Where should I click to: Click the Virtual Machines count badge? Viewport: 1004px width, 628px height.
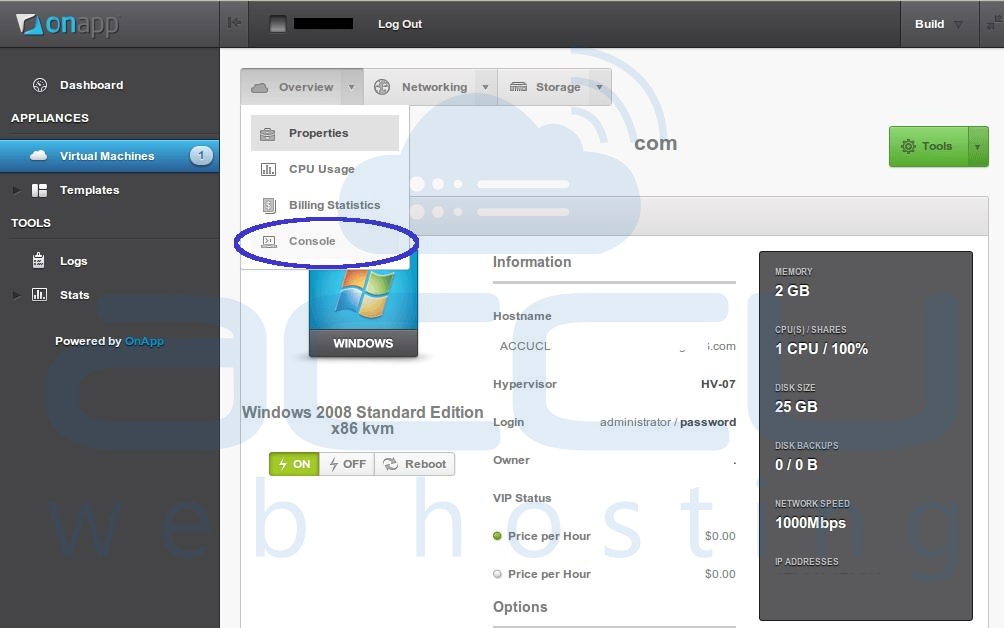pyautogui.click(x=201, y=156)
